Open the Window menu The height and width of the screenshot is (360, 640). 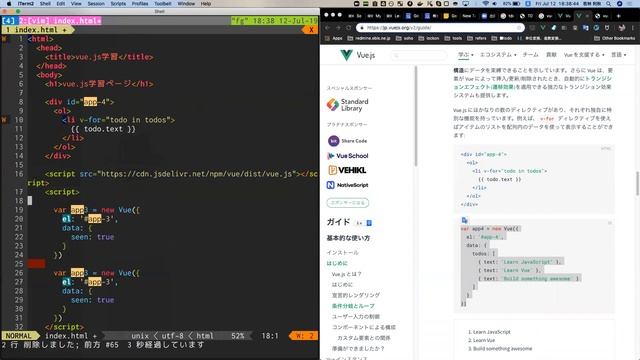point(186,4)
